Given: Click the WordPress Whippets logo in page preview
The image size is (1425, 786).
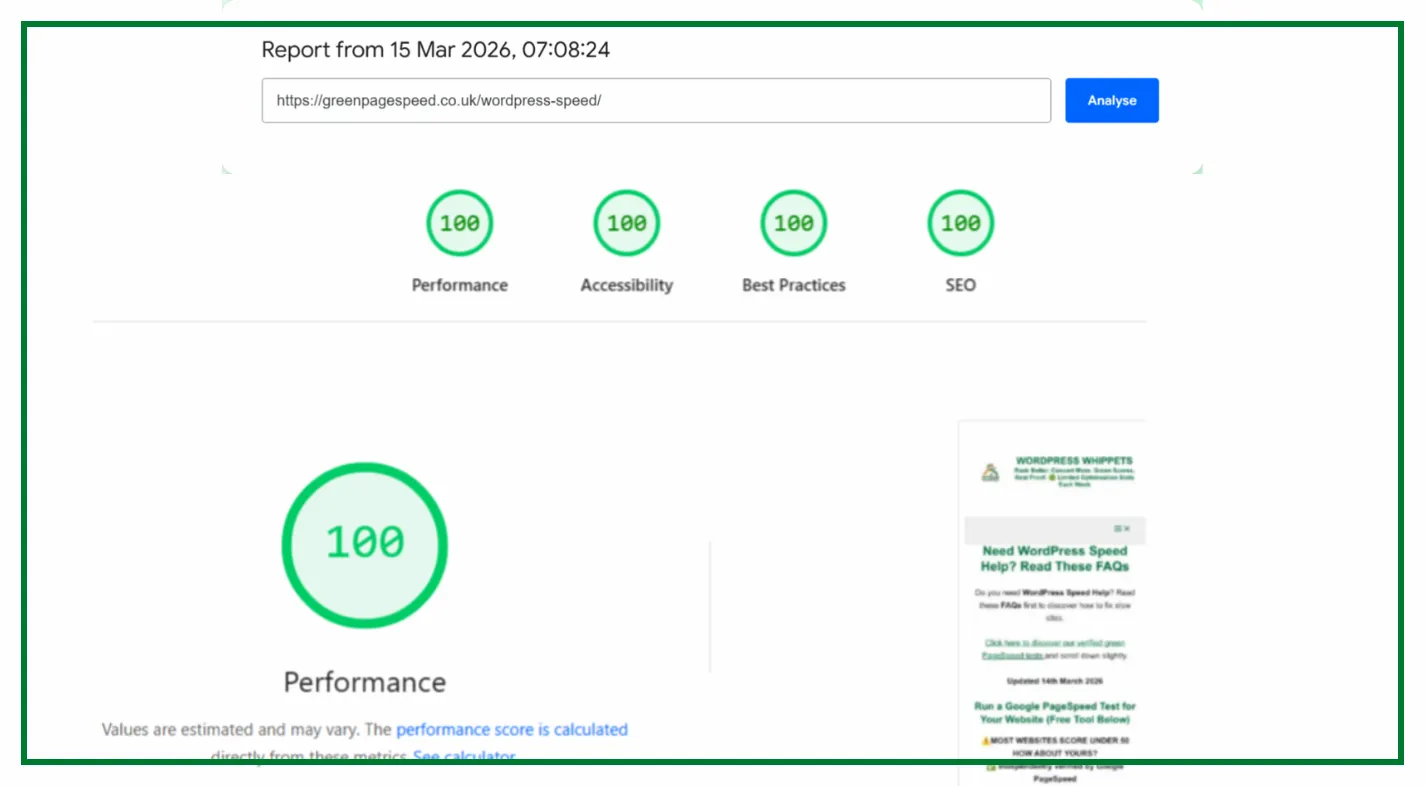Looking at the screenshot, I should (989, 473).
